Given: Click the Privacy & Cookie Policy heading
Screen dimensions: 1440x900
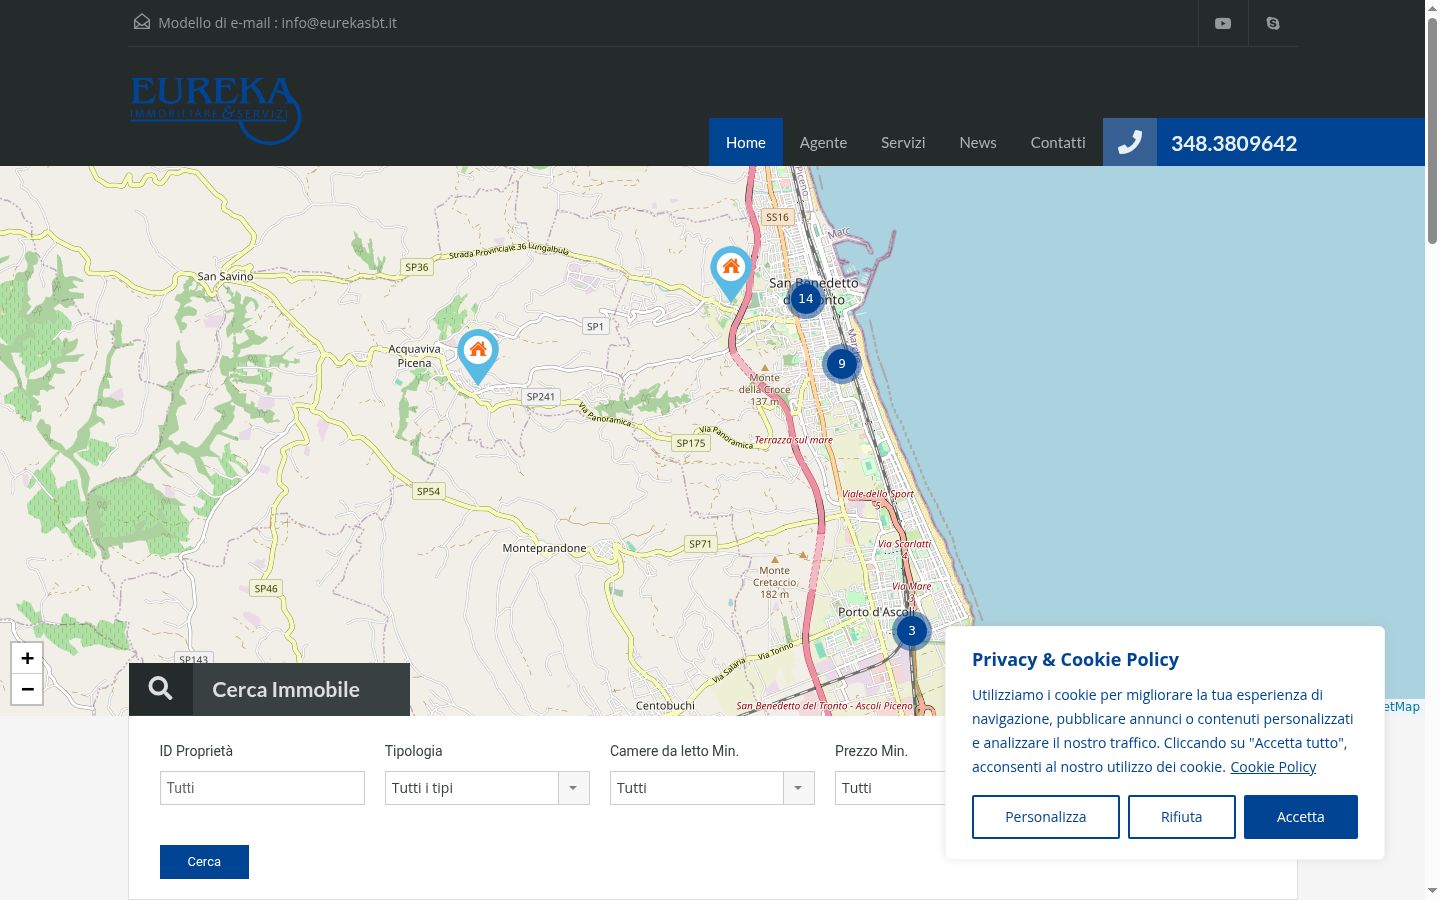Looking at the screenshot, I should click(x=1075, y=660).
